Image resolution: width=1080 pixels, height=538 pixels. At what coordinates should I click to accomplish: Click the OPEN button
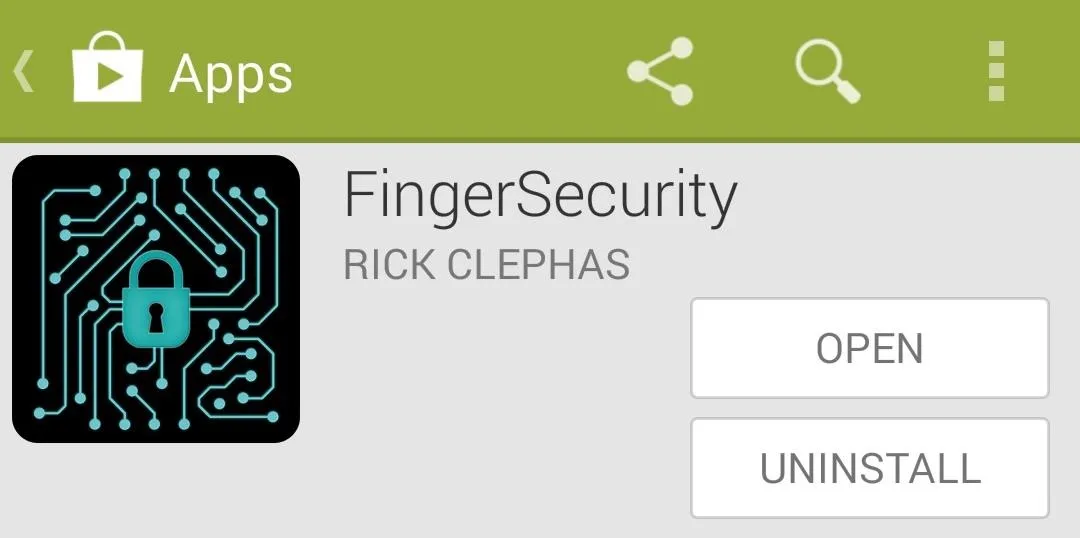[x=870, y=348]
